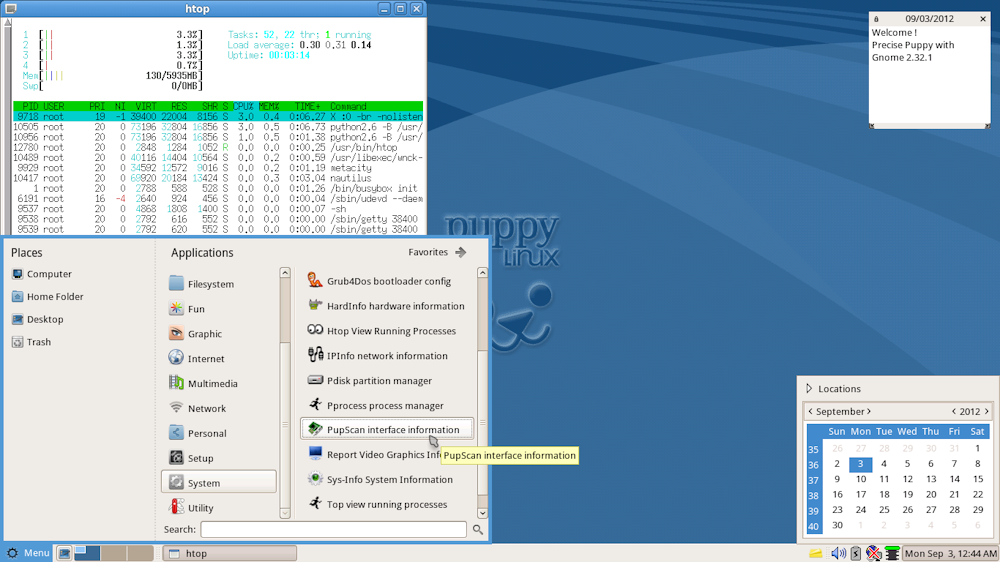
Task: Open the volume speaker tray icon
Action: click(x=839, y=554)
